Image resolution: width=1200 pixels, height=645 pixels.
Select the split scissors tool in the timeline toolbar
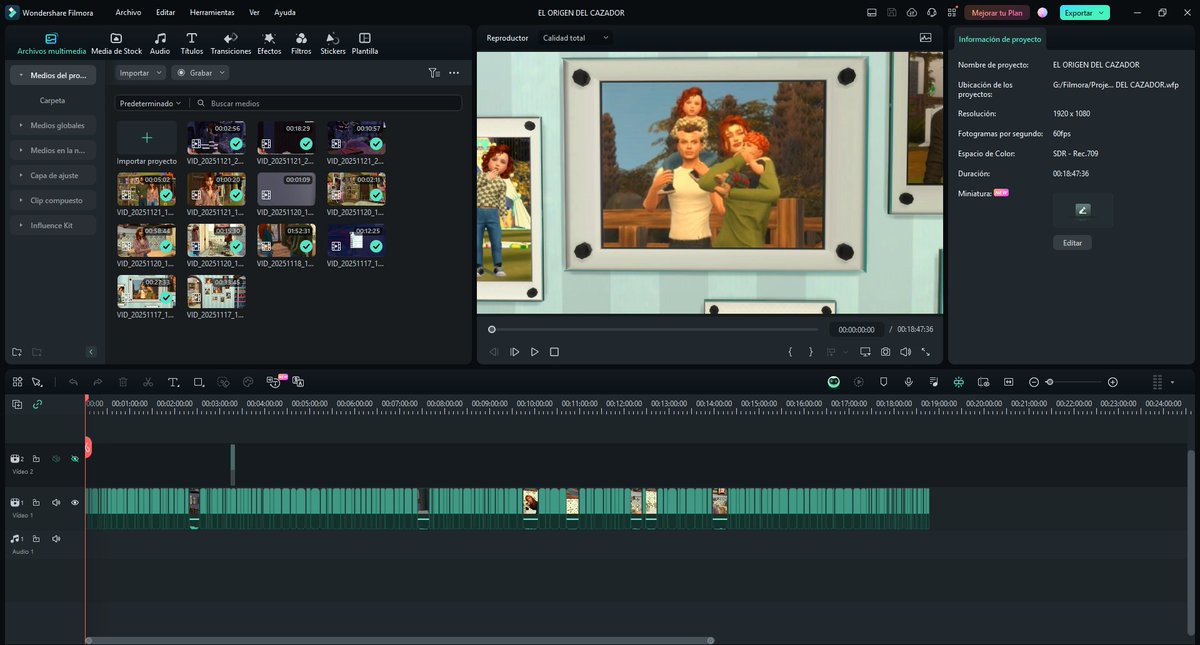pyautogui.click(x=148, y=381)
